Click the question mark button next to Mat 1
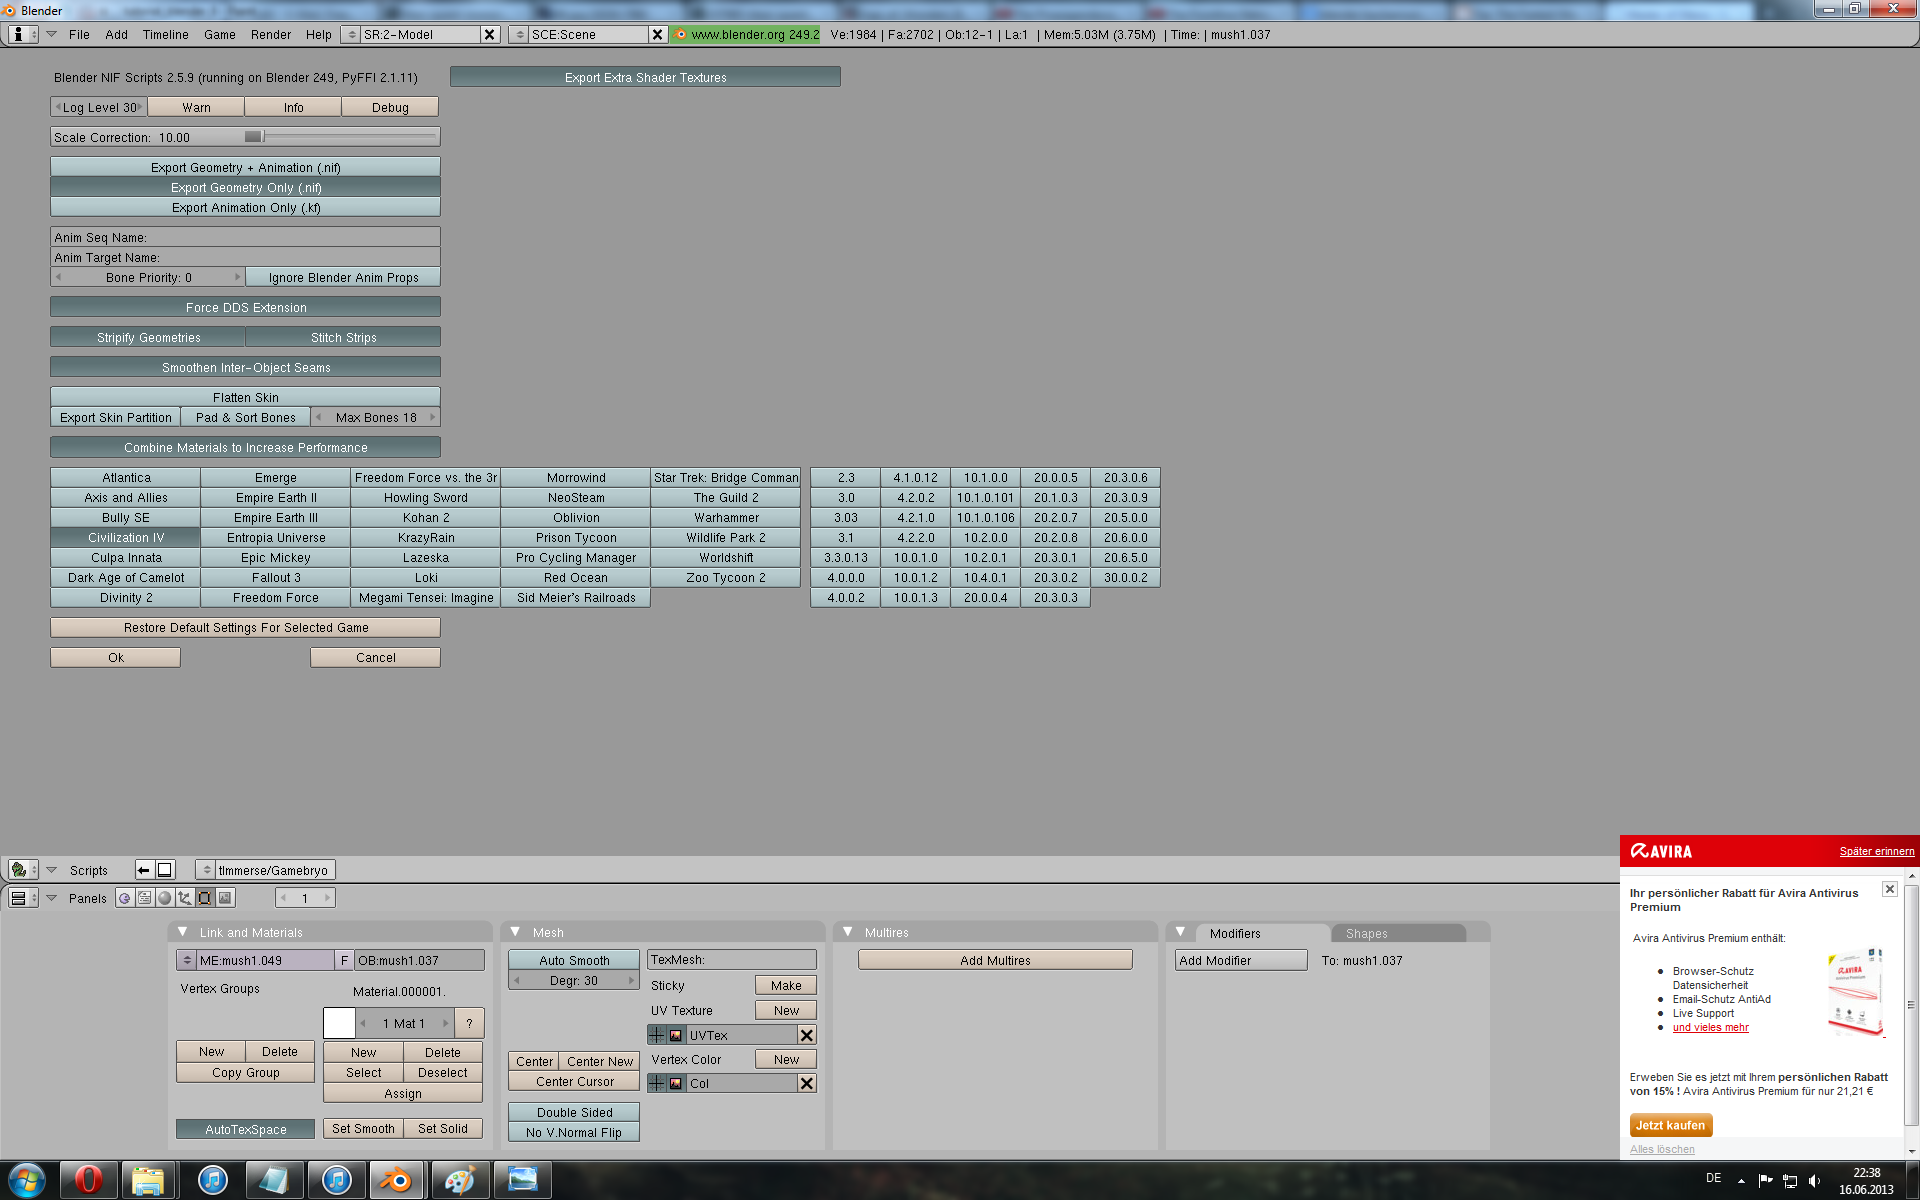Viewport: 1920px width, 1200px height. [469, 1023]
